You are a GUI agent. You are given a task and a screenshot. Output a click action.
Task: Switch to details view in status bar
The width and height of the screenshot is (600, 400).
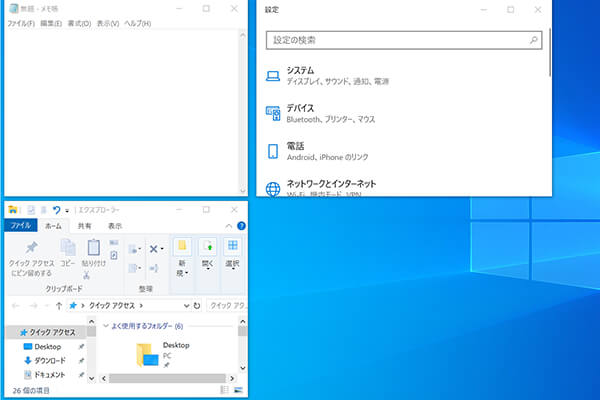(225, 390)
